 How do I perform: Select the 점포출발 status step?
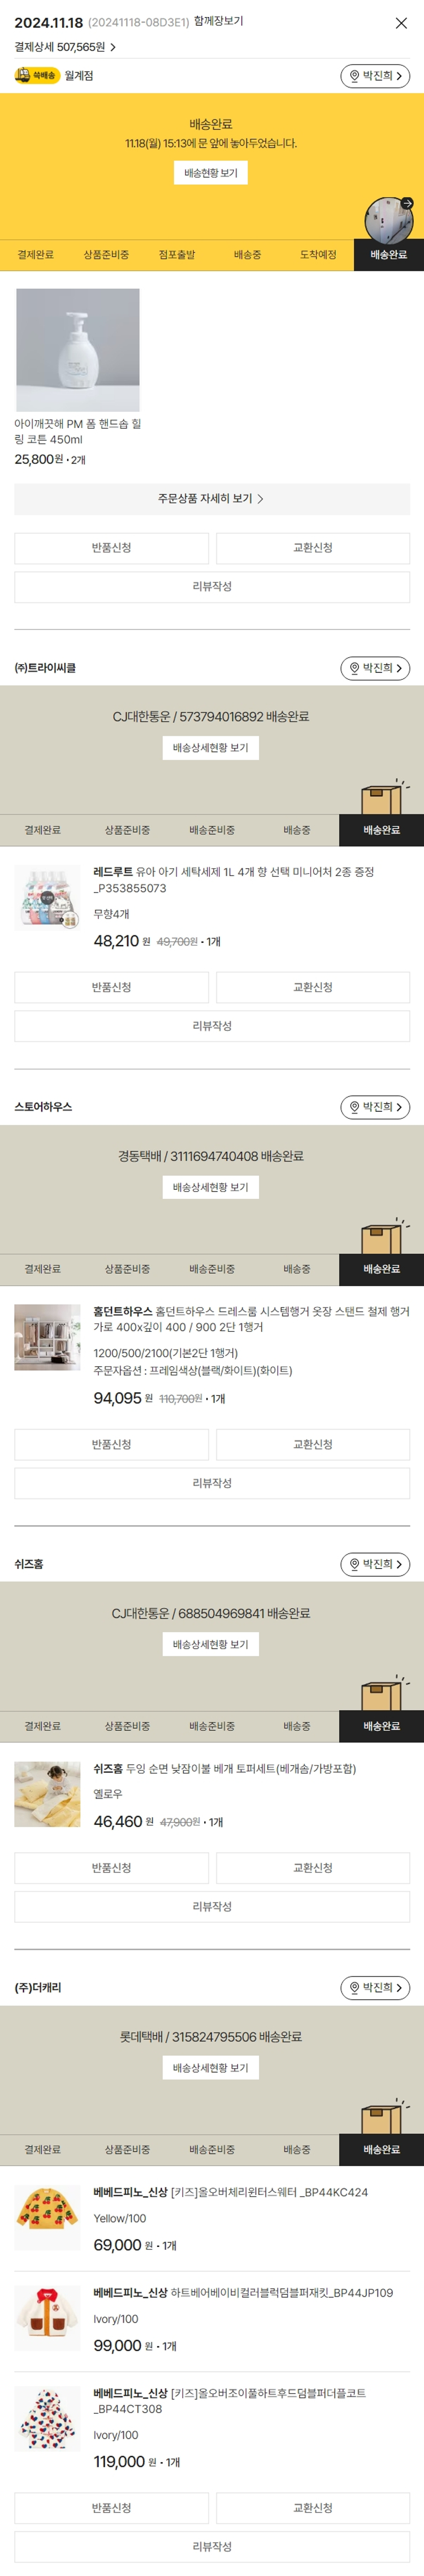tap(177, 255)
